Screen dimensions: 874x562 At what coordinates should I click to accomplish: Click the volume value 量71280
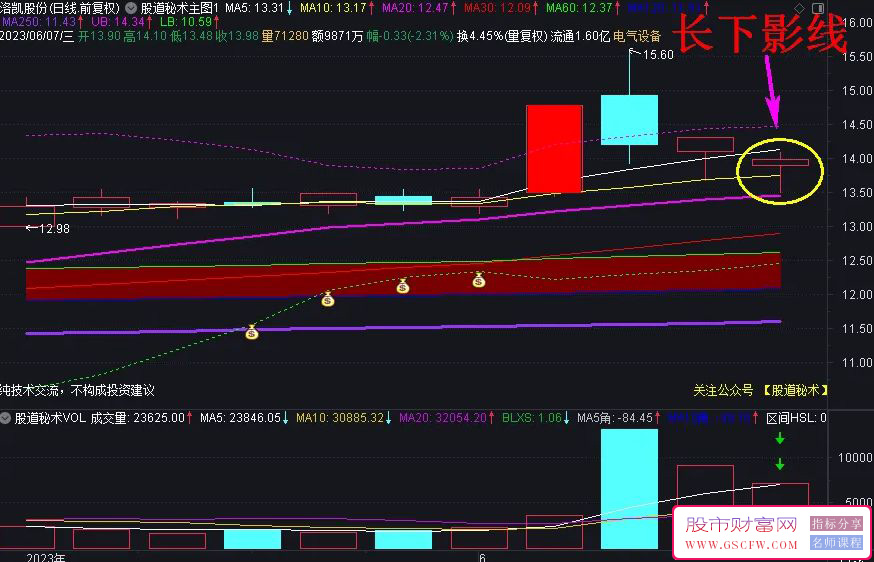tap(285, 37)
